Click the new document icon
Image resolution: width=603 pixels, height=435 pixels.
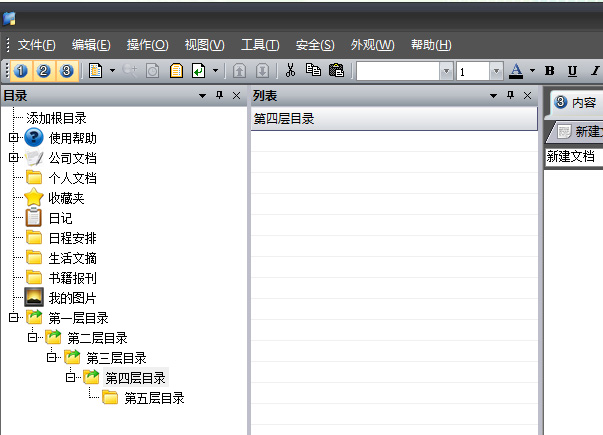tap(96, 71)
